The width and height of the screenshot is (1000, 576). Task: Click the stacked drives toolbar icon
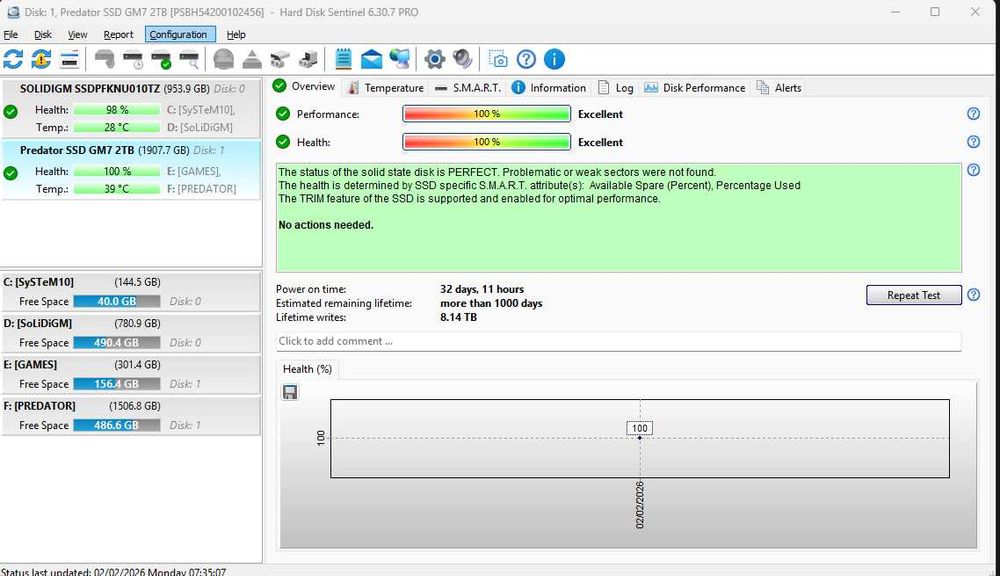point(308,59)
